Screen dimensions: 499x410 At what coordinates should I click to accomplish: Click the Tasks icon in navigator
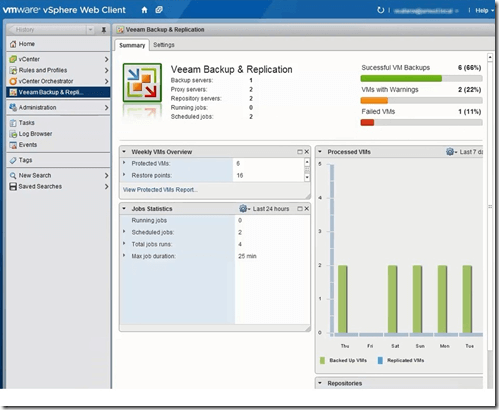pos(13,123)
